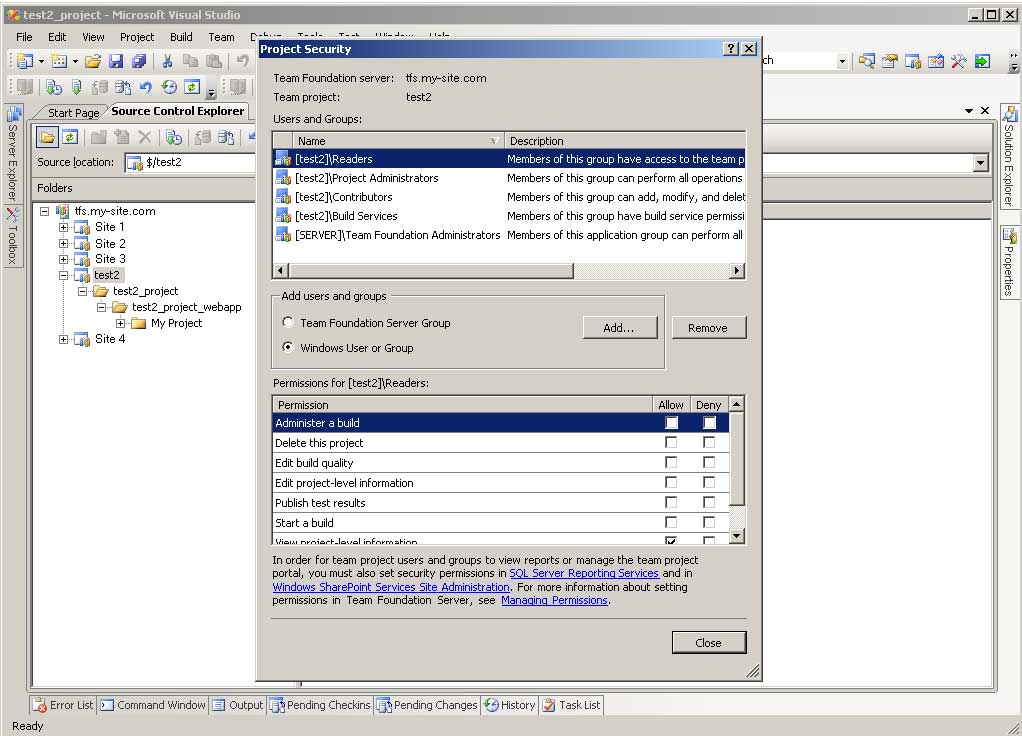The height and width of the screenshot is (736, 1022).
Task: Click the help question mark in Project Security
Action: click(x=731, y=49)
